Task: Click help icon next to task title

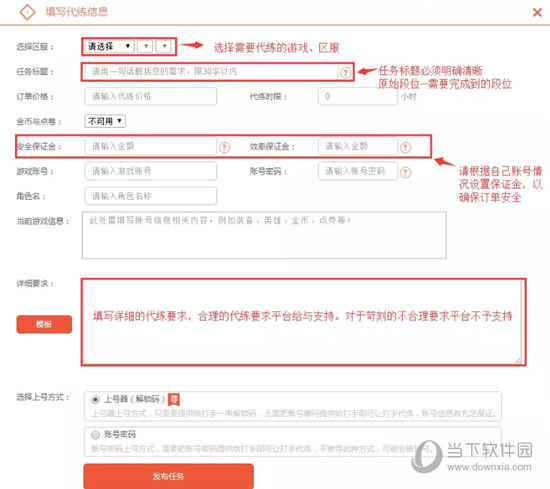Action: [346, 73]
